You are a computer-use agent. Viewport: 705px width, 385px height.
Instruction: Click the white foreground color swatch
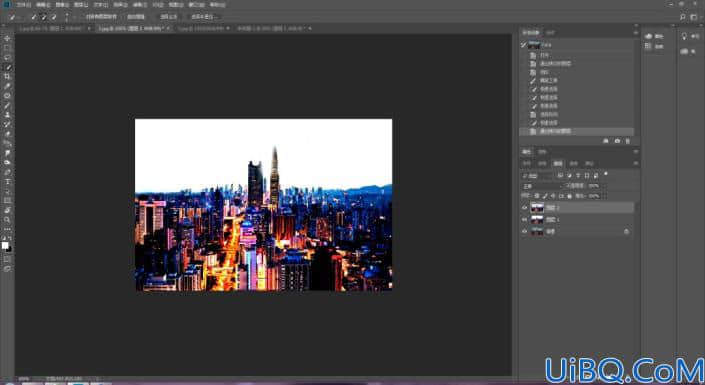click(5, 245)
